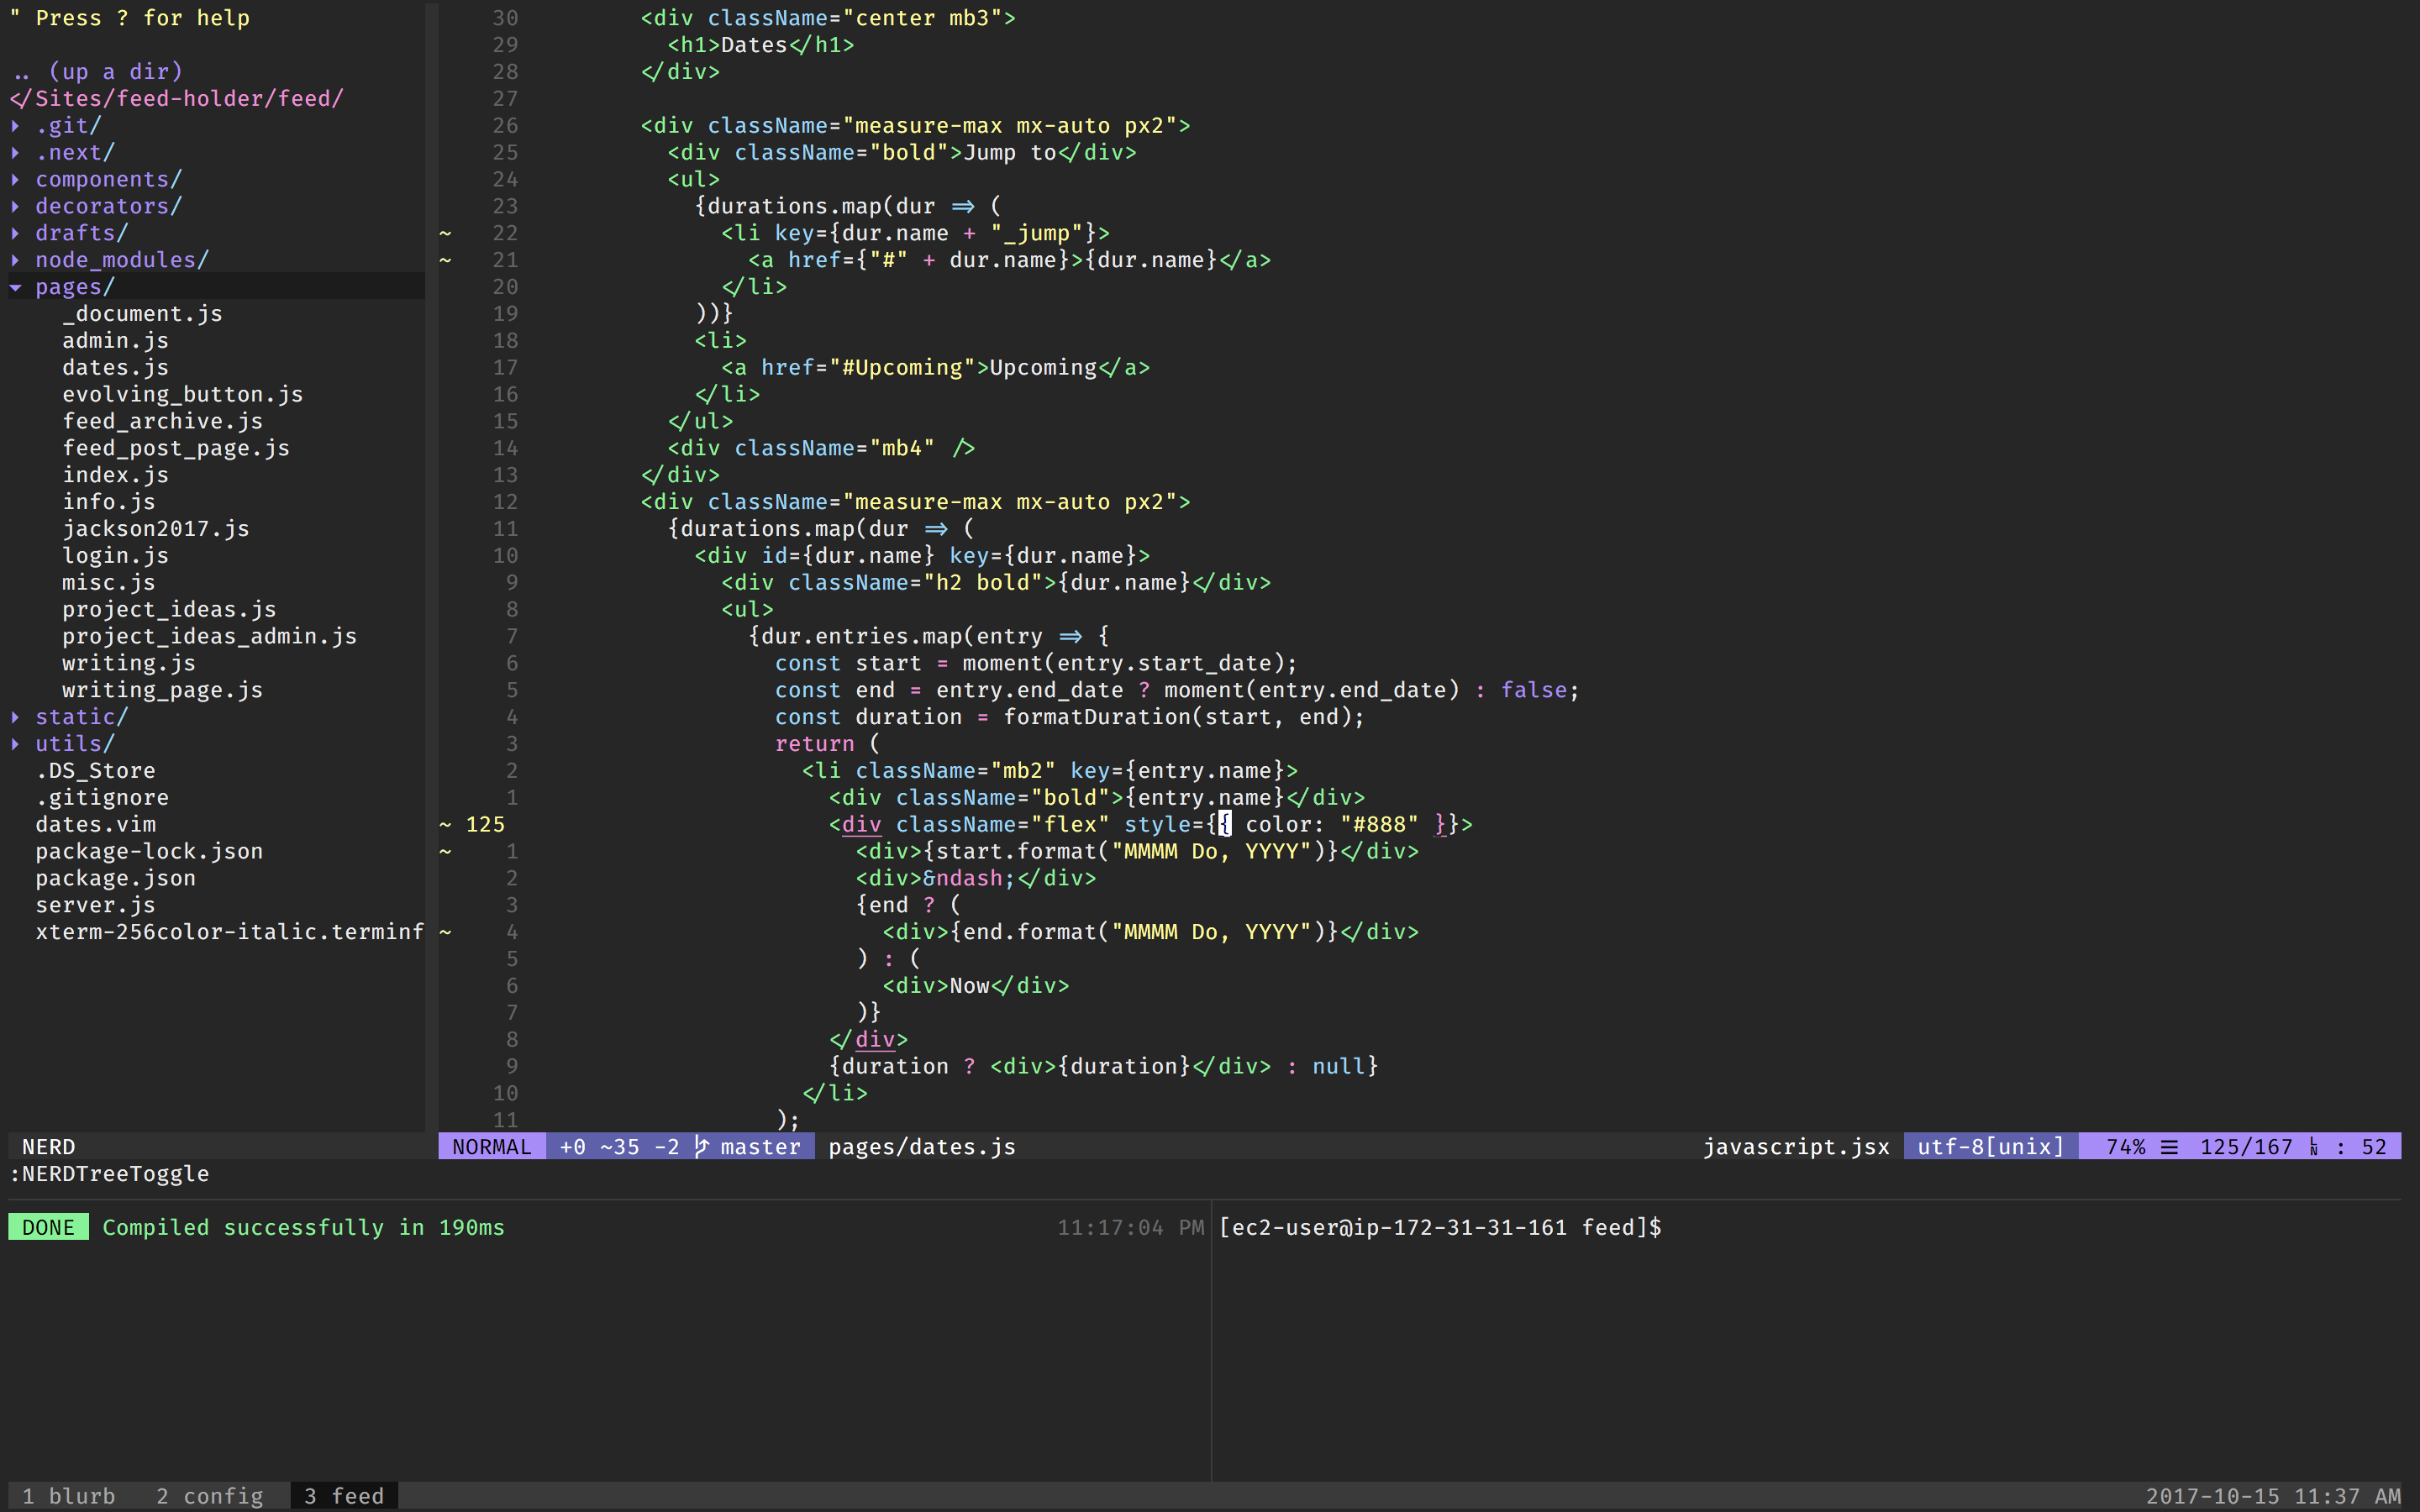Open dates.js in the file tree

coord(116,368)
